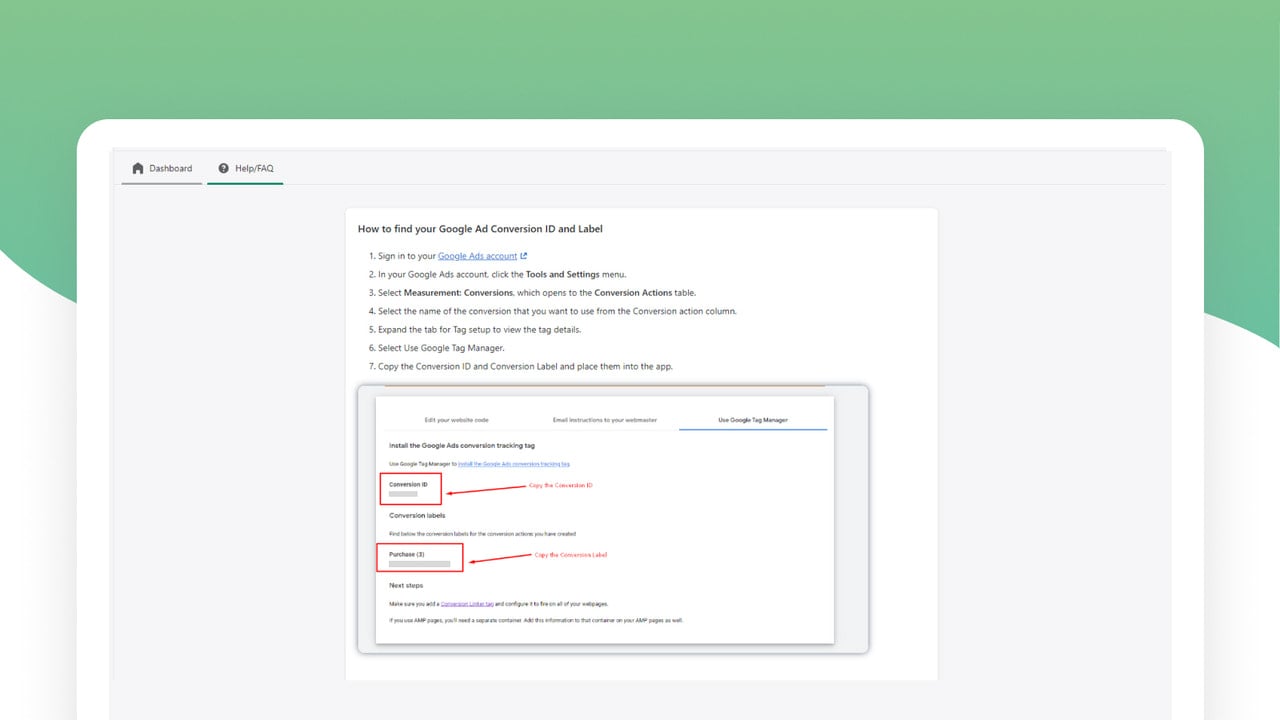Click the Help/FAQ question mark icon

[x=223, y=168]
